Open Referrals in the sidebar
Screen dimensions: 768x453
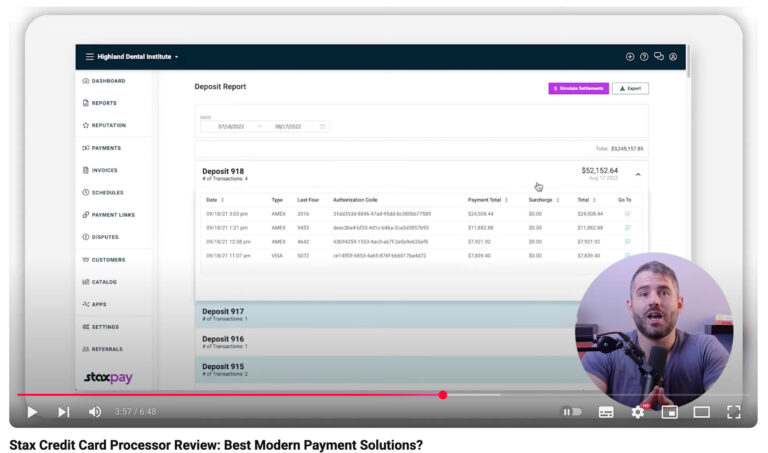102,349
